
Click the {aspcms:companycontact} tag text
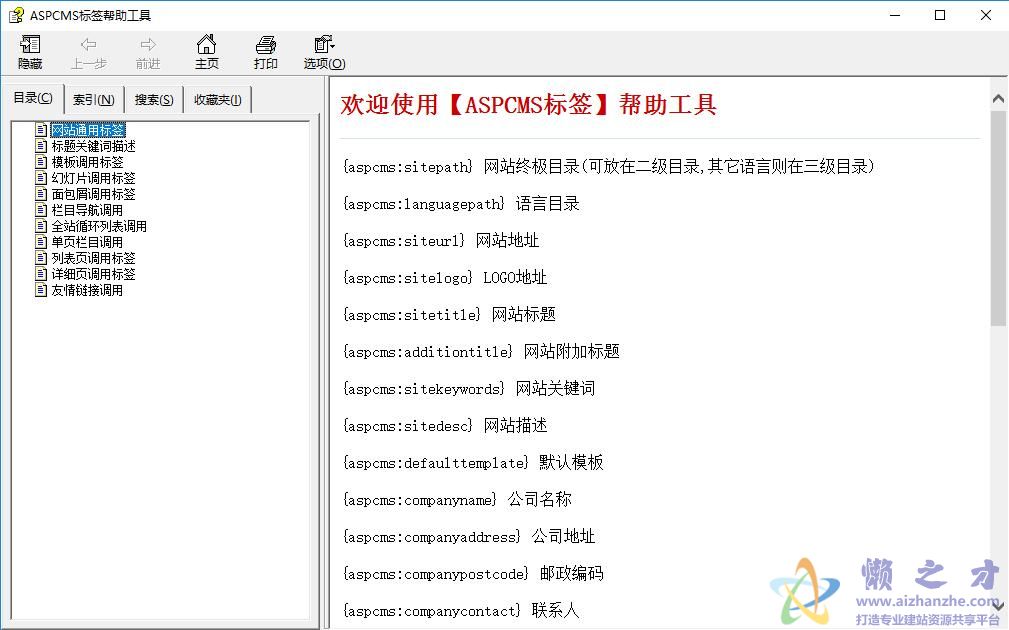[431, 611]
